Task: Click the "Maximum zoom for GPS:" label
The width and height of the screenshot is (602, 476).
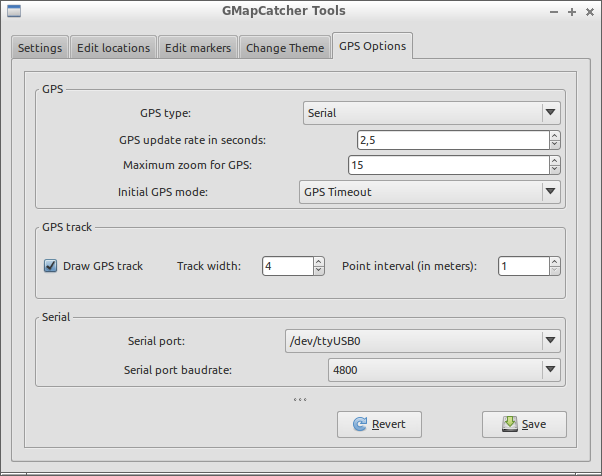Action: coord(187,165)
